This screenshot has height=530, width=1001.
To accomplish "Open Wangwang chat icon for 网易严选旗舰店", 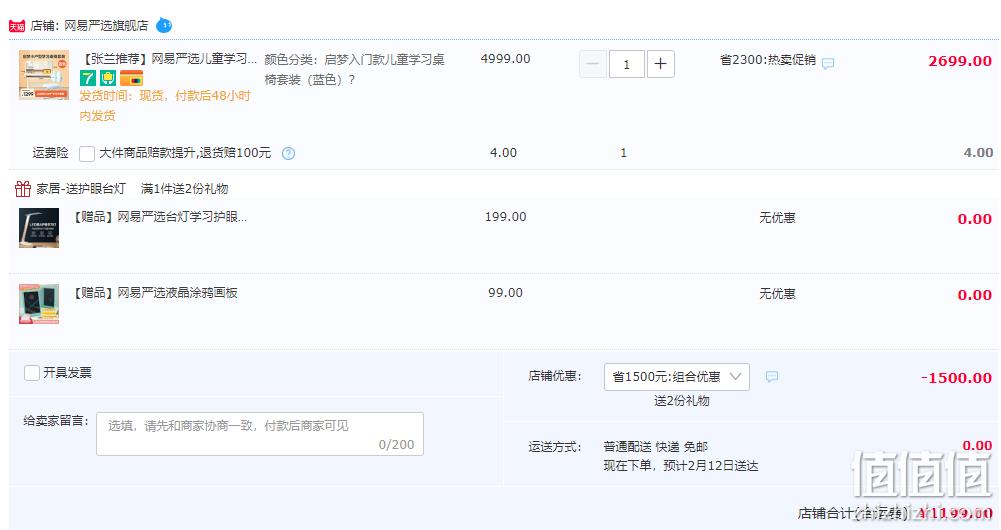I will pos(164,26).
